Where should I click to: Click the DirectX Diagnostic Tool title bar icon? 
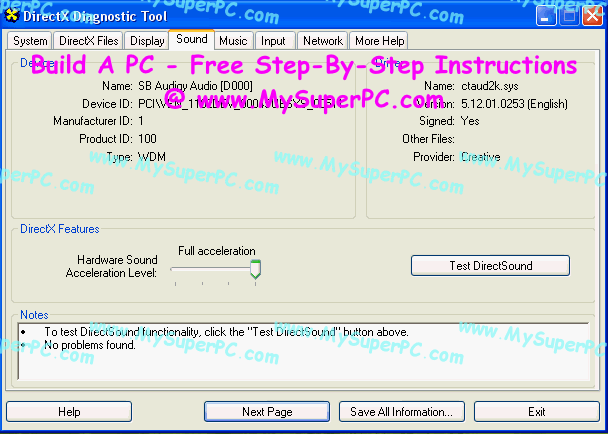13,16
